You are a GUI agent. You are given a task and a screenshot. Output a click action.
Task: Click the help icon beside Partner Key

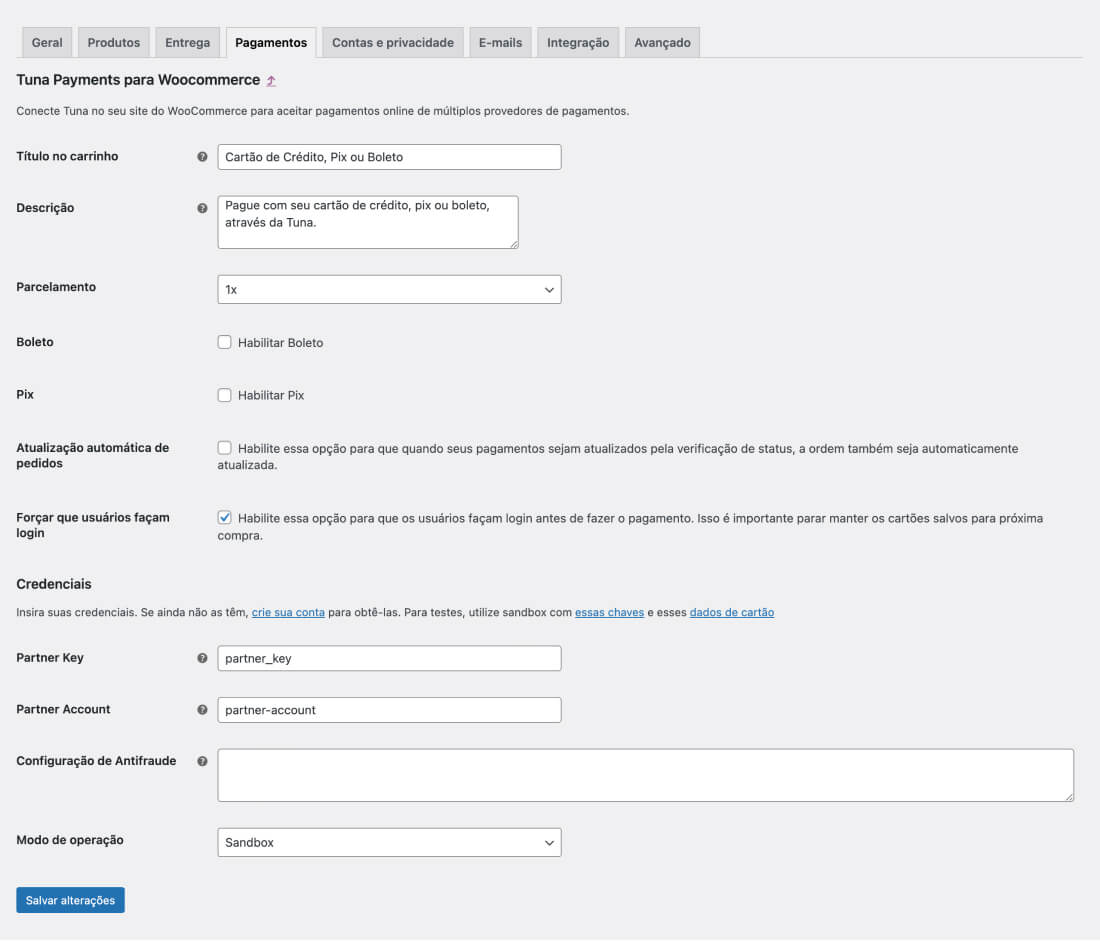(x=202, y=658)
